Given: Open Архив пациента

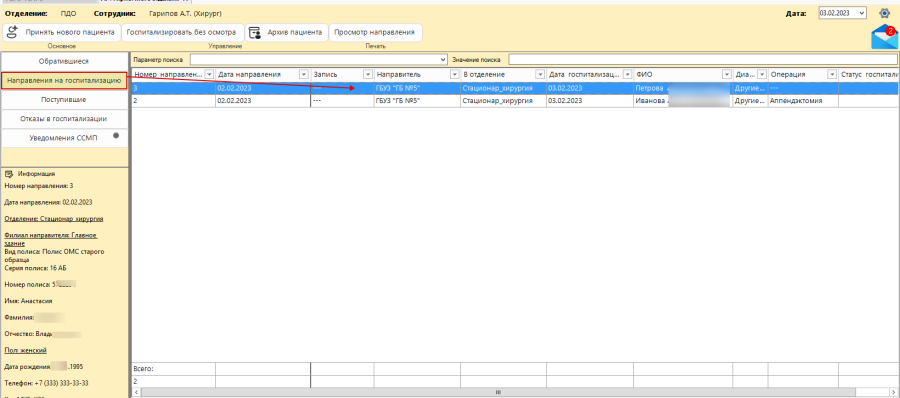Looking at the screenshot, I should click(x=286, y=33).
